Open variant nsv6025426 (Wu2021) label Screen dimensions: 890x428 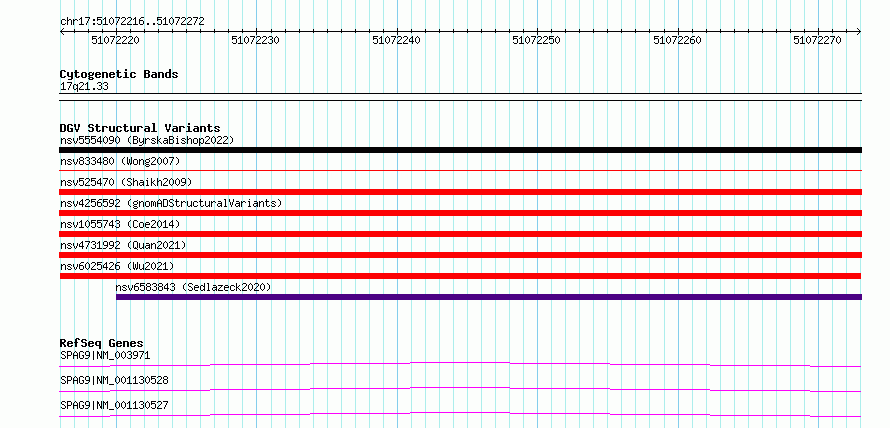click(117, 266)
